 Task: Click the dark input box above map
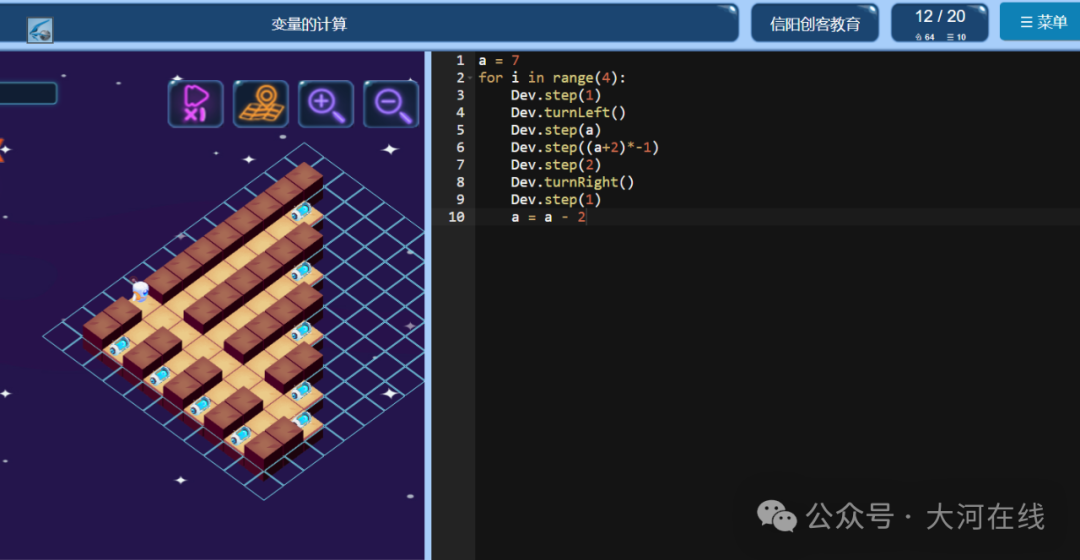(28, 94)
